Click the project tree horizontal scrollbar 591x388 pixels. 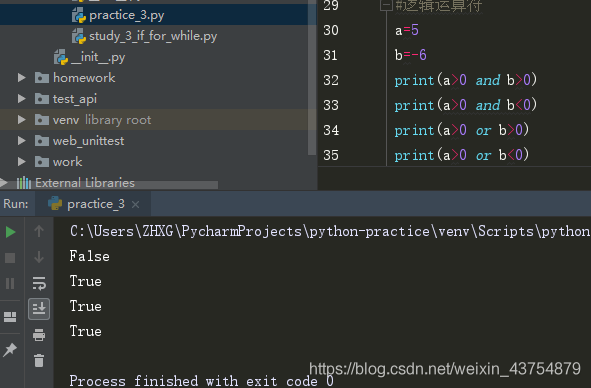(117, 185)
